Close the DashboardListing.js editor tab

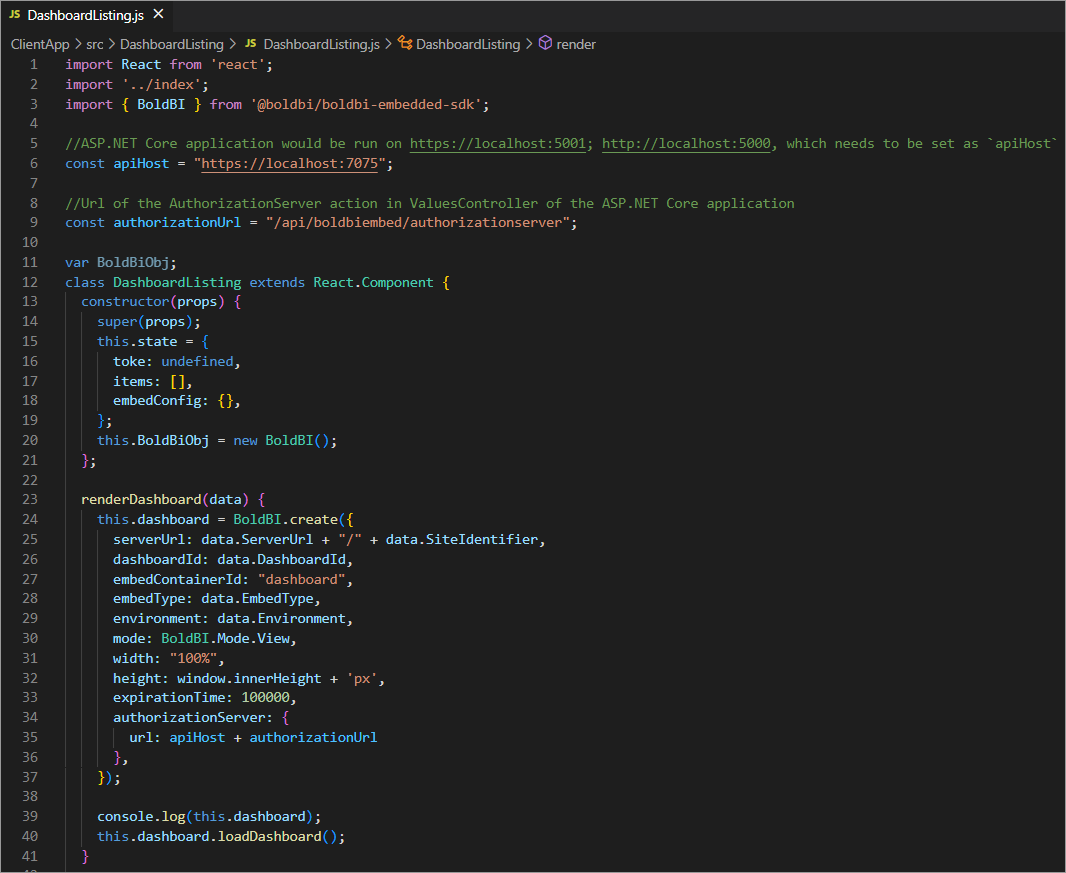[x=158, y=15]
